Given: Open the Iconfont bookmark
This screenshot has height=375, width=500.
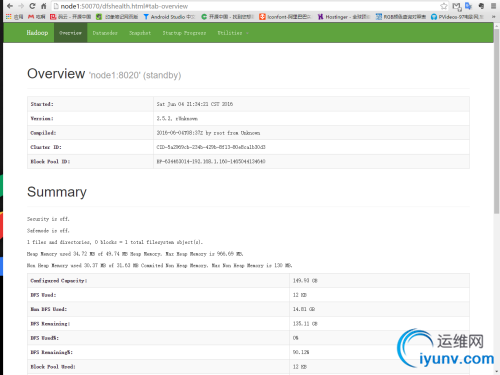Looking at the screenshot, I should (x=285, y=17).
